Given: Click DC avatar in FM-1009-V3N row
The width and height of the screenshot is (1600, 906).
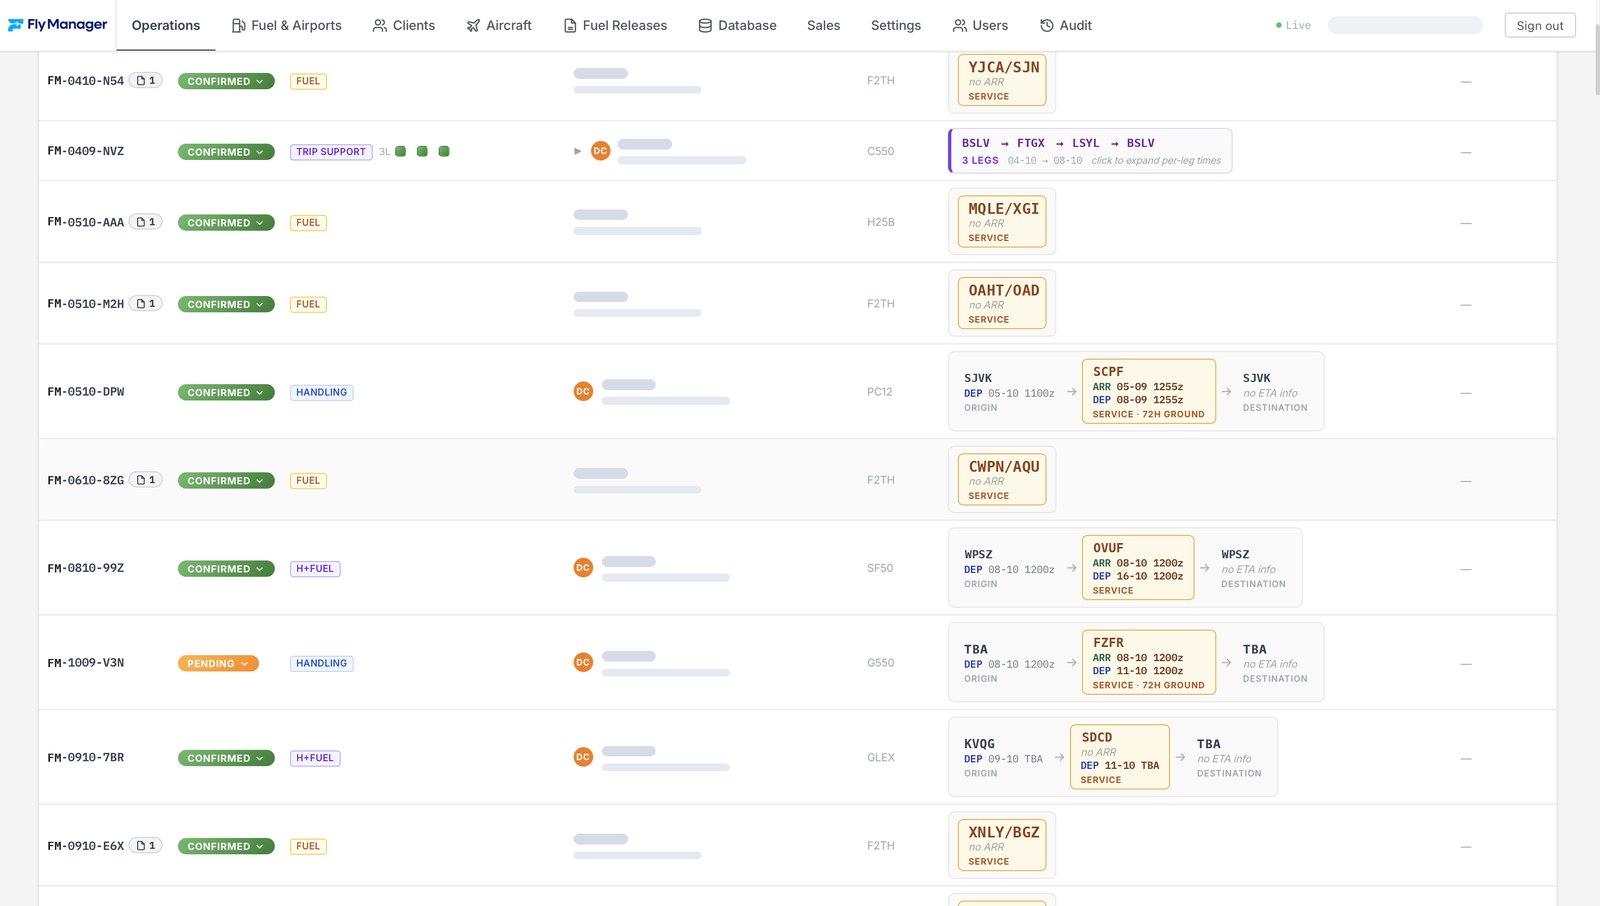Looking at the screenshot, I should (583, 662).
